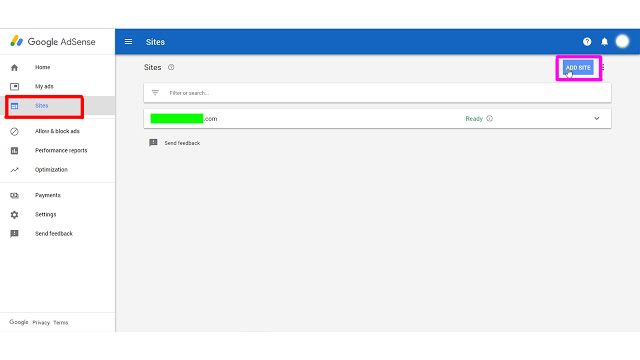The height and width of the screenshot is (360, 640).
Task: Click the Sites title in blue header
Action: tap(156, 42)
